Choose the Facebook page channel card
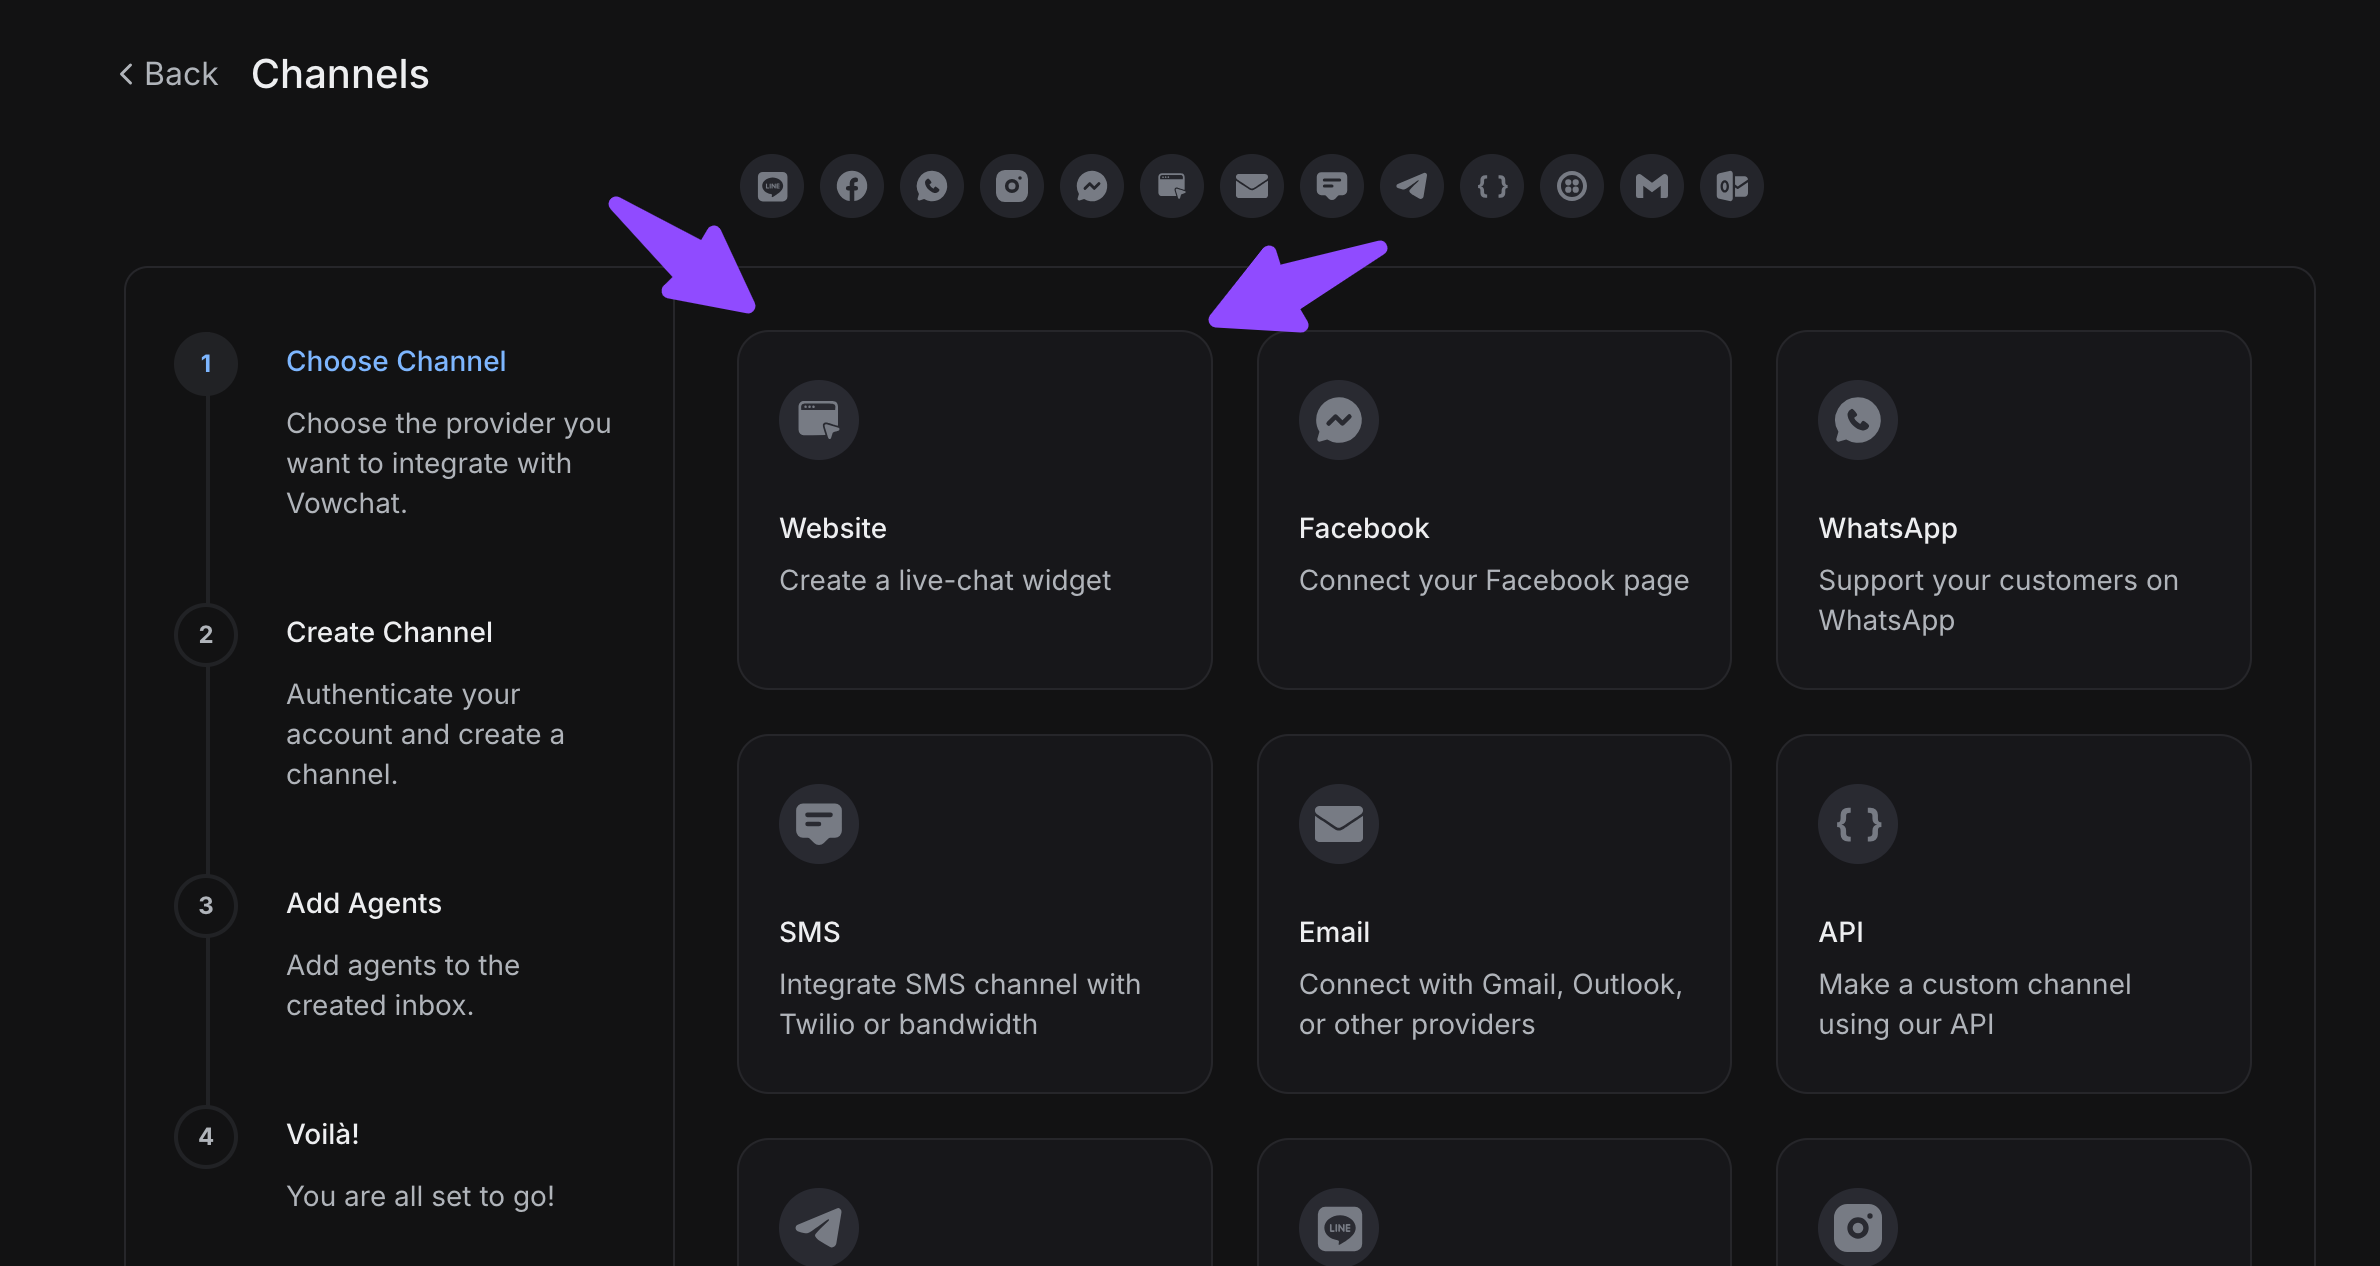Screen dimensions: 2380x1266 click(x=1494, y=510)
